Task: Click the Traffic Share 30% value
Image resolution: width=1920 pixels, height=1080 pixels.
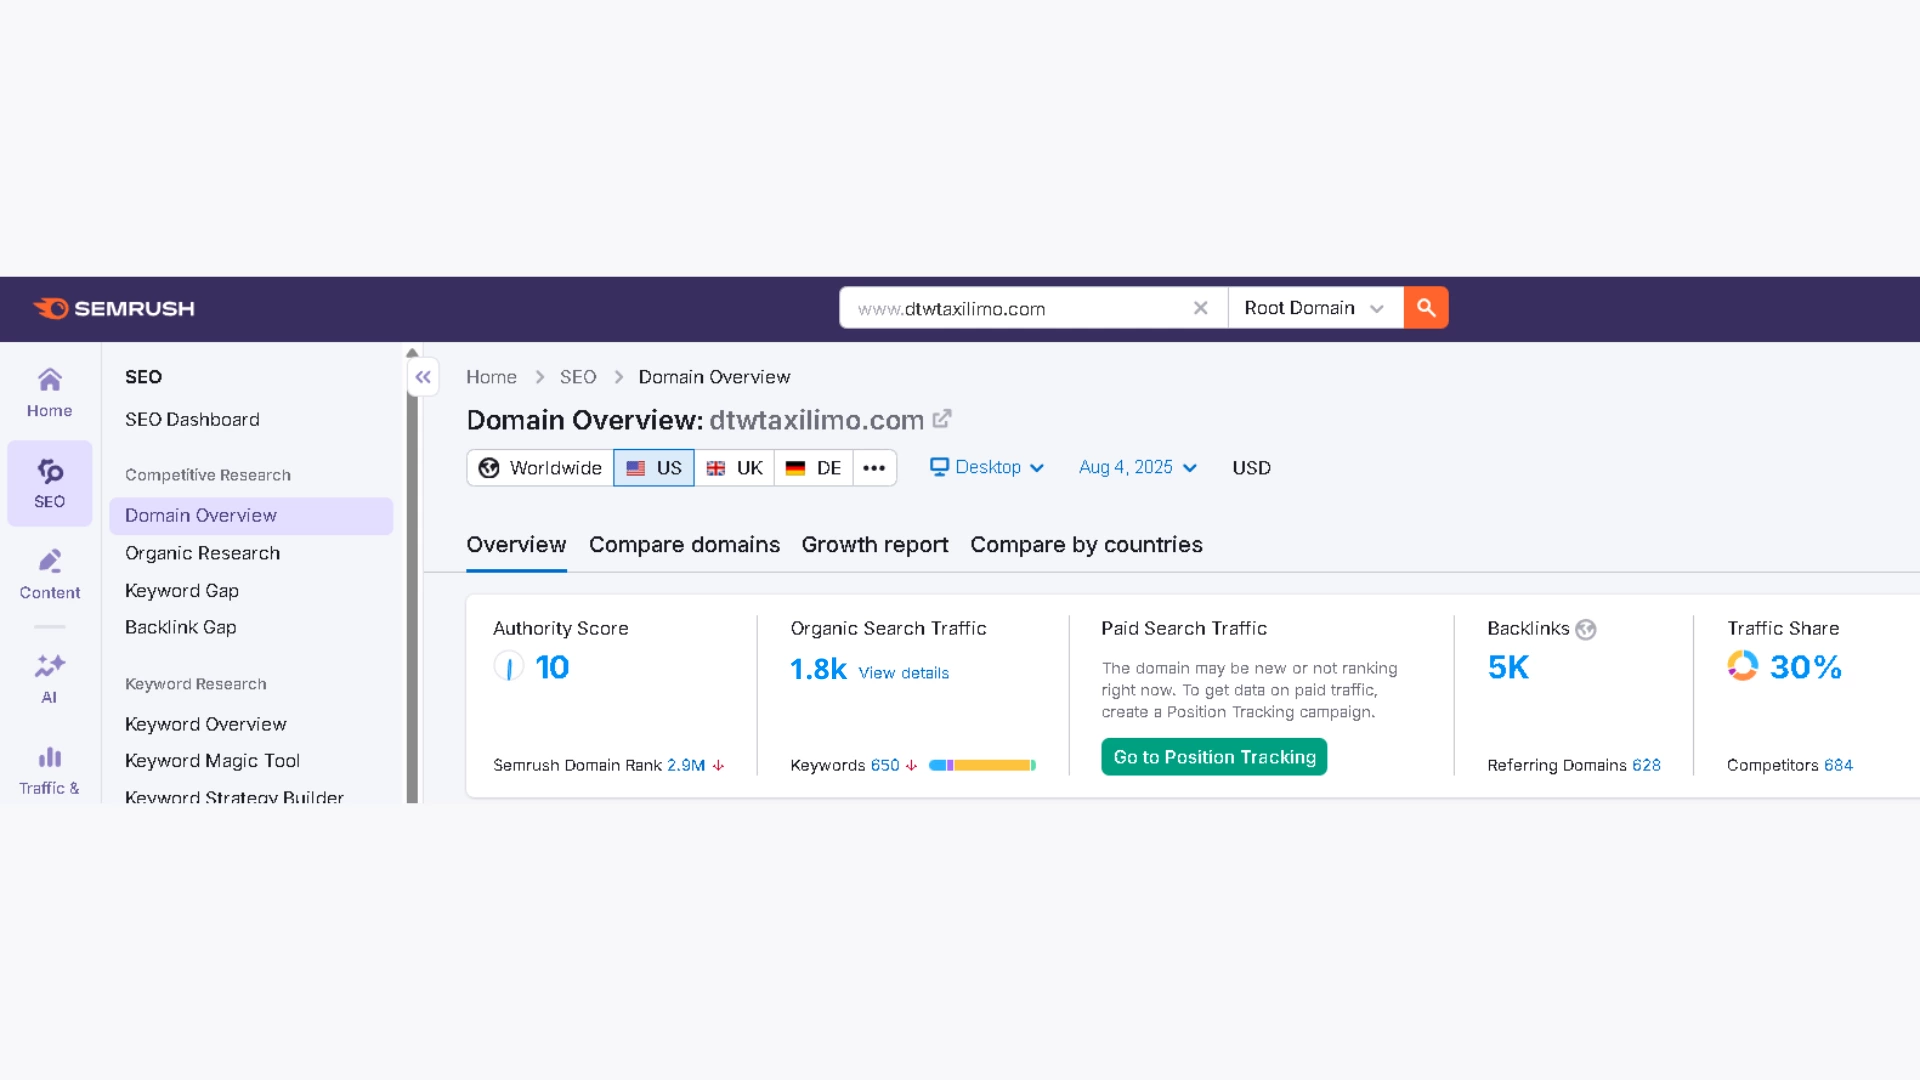Action: point(1806,667)
